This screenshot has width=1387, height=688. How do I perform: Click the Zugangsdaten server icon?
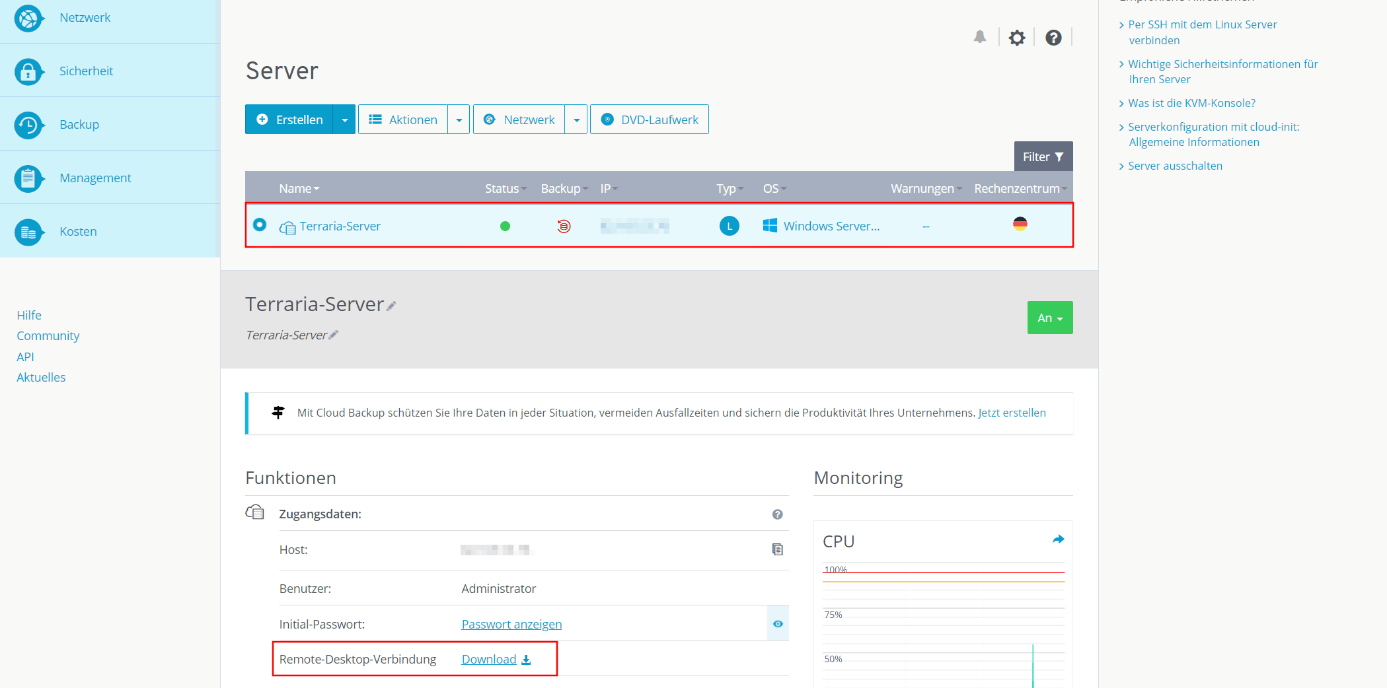coord(254,513)
